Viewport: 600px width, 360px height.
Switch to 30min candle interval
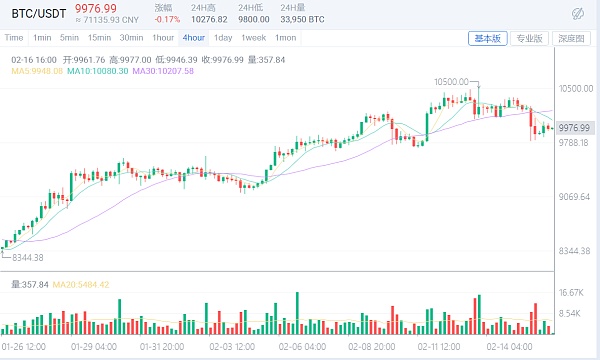[x=131, y=38]
